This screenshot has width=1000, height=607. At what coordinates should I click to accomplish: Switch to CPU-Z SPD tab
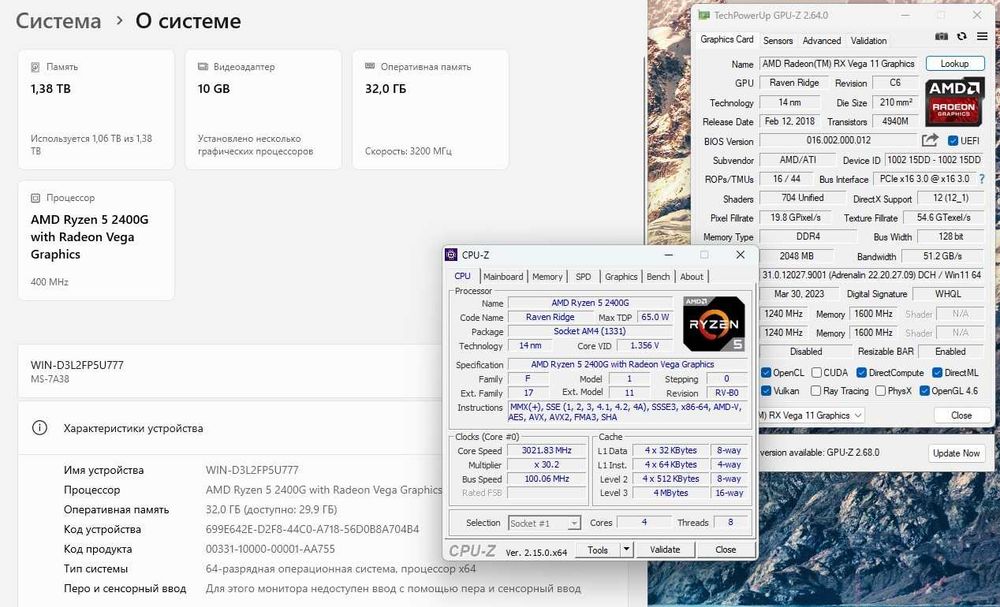(583, 277)
